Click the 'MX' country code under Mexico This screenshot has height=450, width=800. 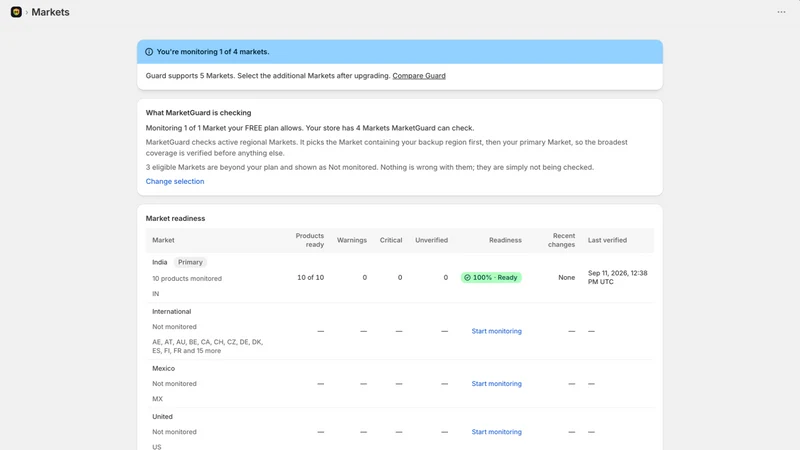click(157, 399)
